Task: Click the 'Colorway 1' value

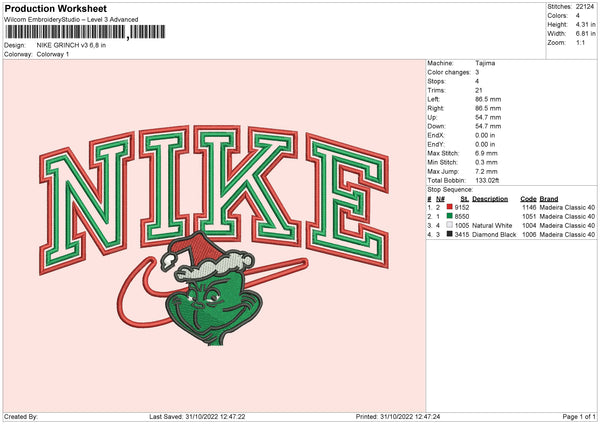Action: point(53,54)
